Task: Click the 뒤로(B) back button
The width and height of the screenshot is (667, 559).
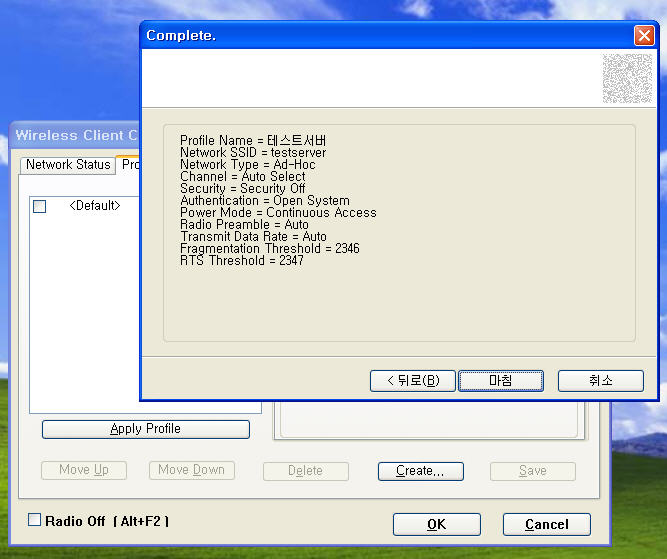Action: (x=413, y=380)
